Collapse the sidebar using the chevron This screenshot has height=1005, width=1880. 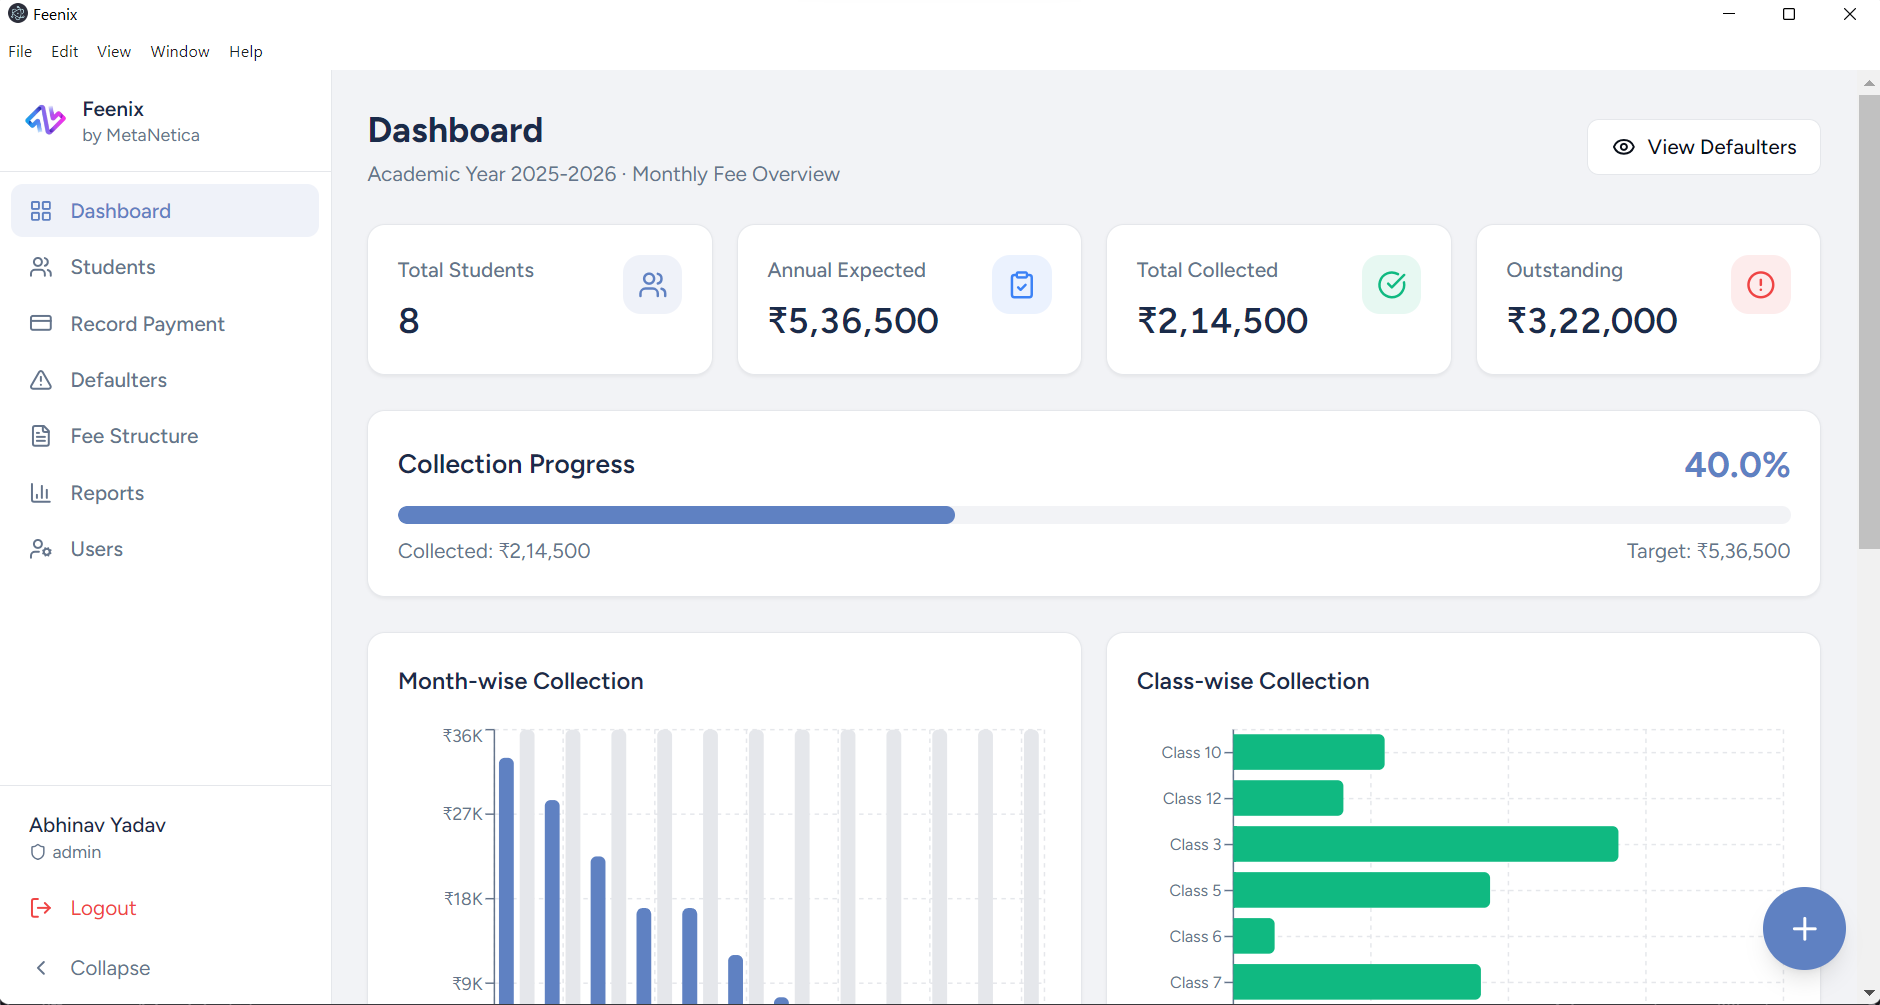41,968
